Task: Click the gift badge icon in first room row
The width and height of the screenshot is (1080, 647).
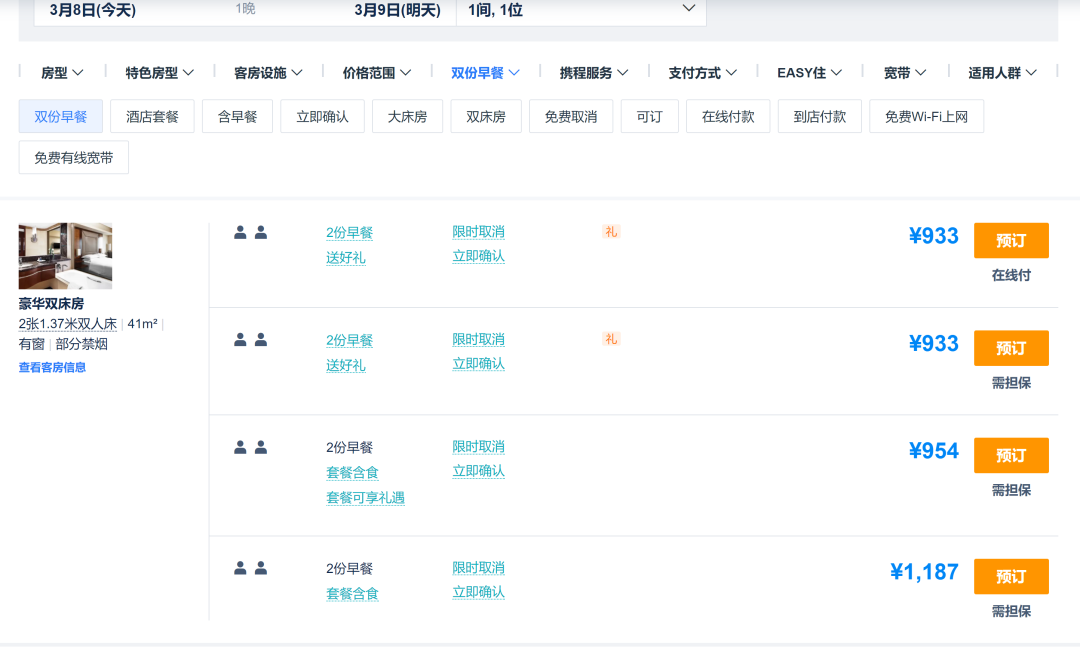Action: [611, 232]
